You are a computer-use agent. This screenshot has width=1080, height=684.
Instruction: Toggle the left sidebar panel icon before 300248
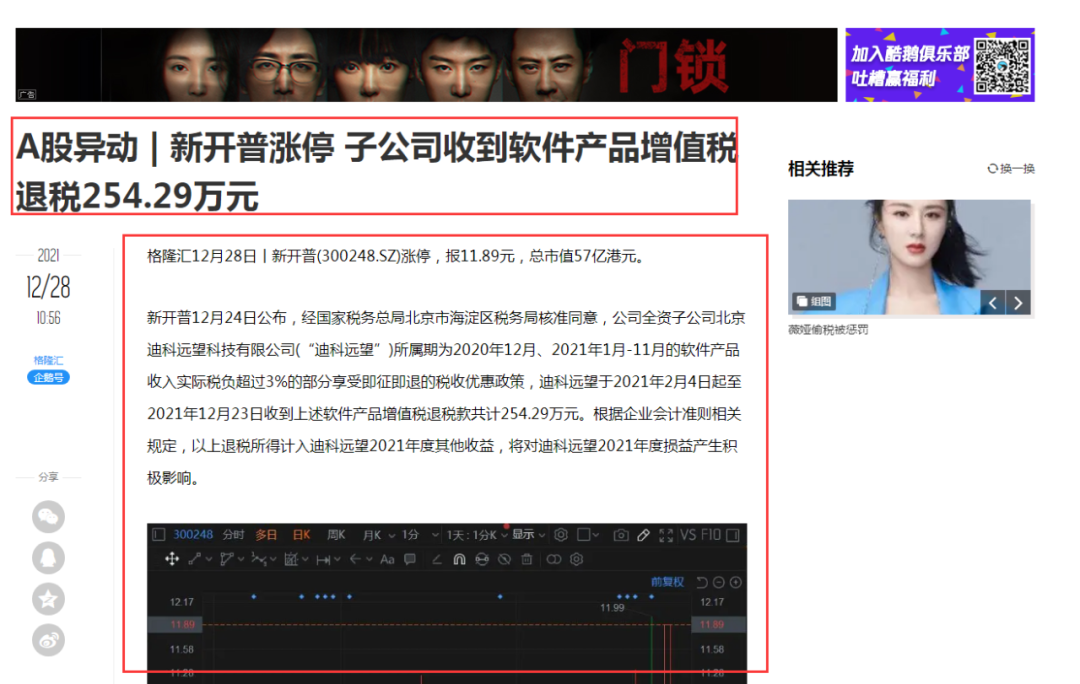coord(158,535)
